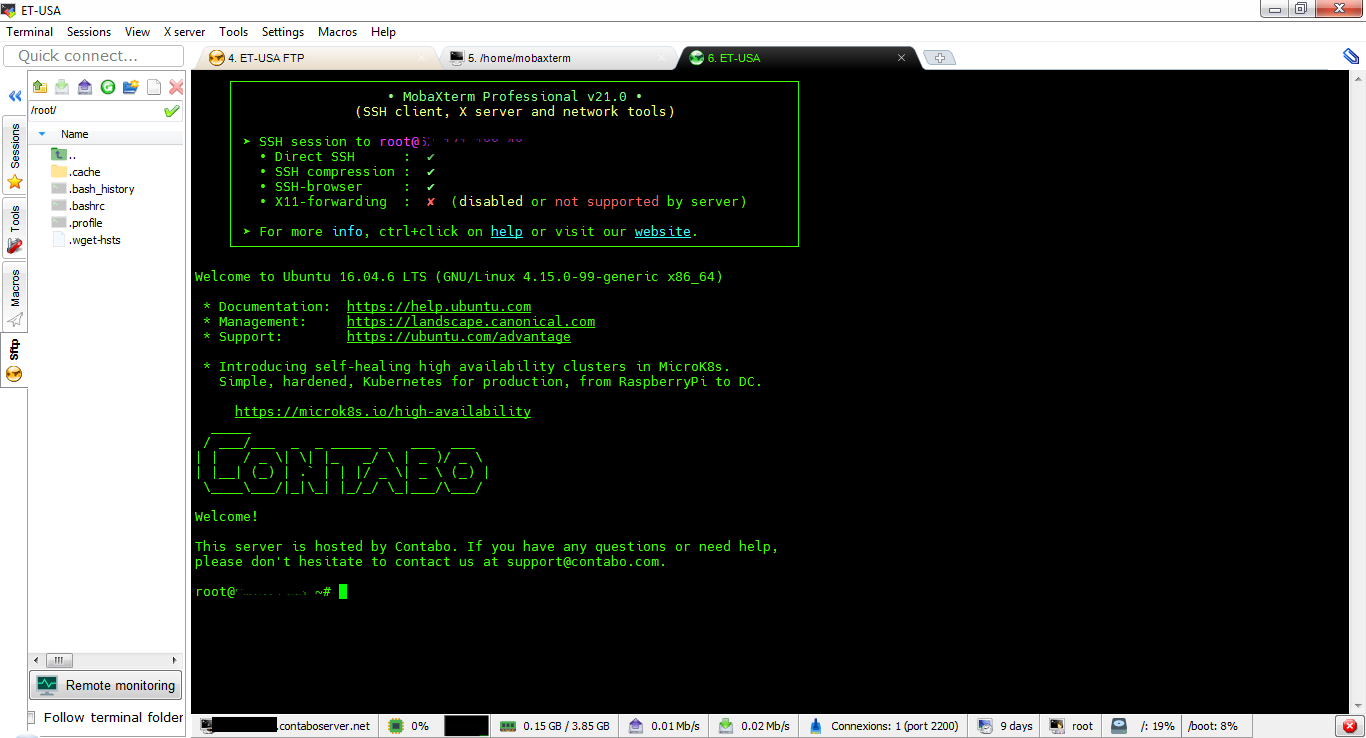
Task: Click the 9 days uptime indicator
Action: pyautogui.click(x=1006, y=726)
